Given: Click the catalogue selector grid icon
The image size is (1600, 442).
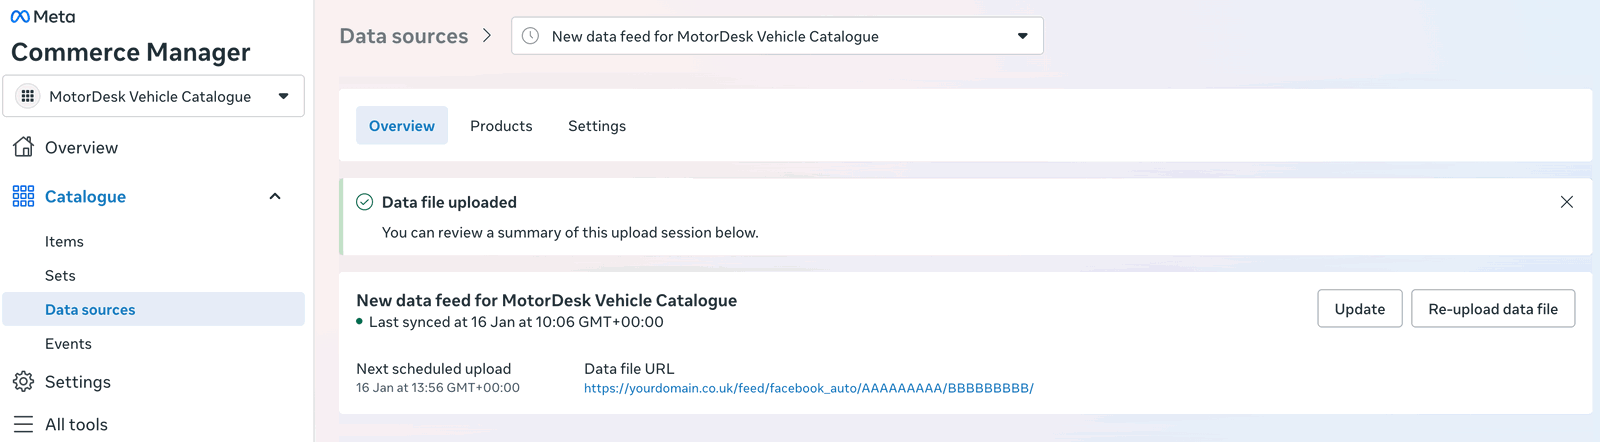Looking at the screenshot, I should pos(28,96).
